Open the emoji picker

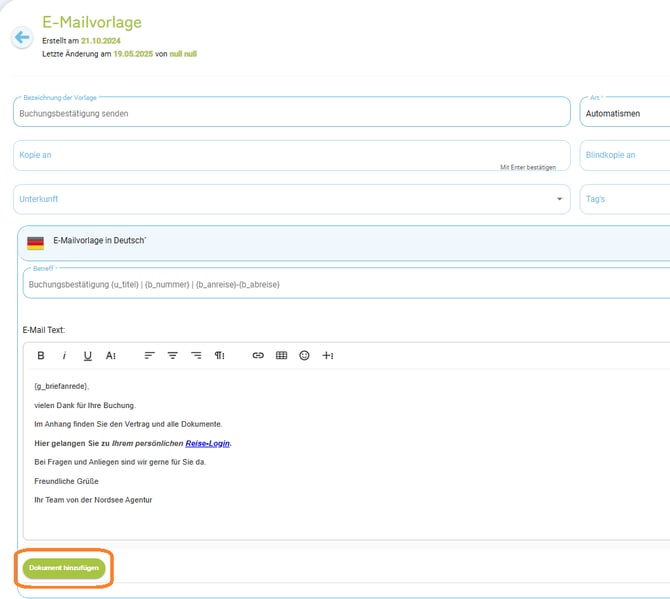point(304,355)
